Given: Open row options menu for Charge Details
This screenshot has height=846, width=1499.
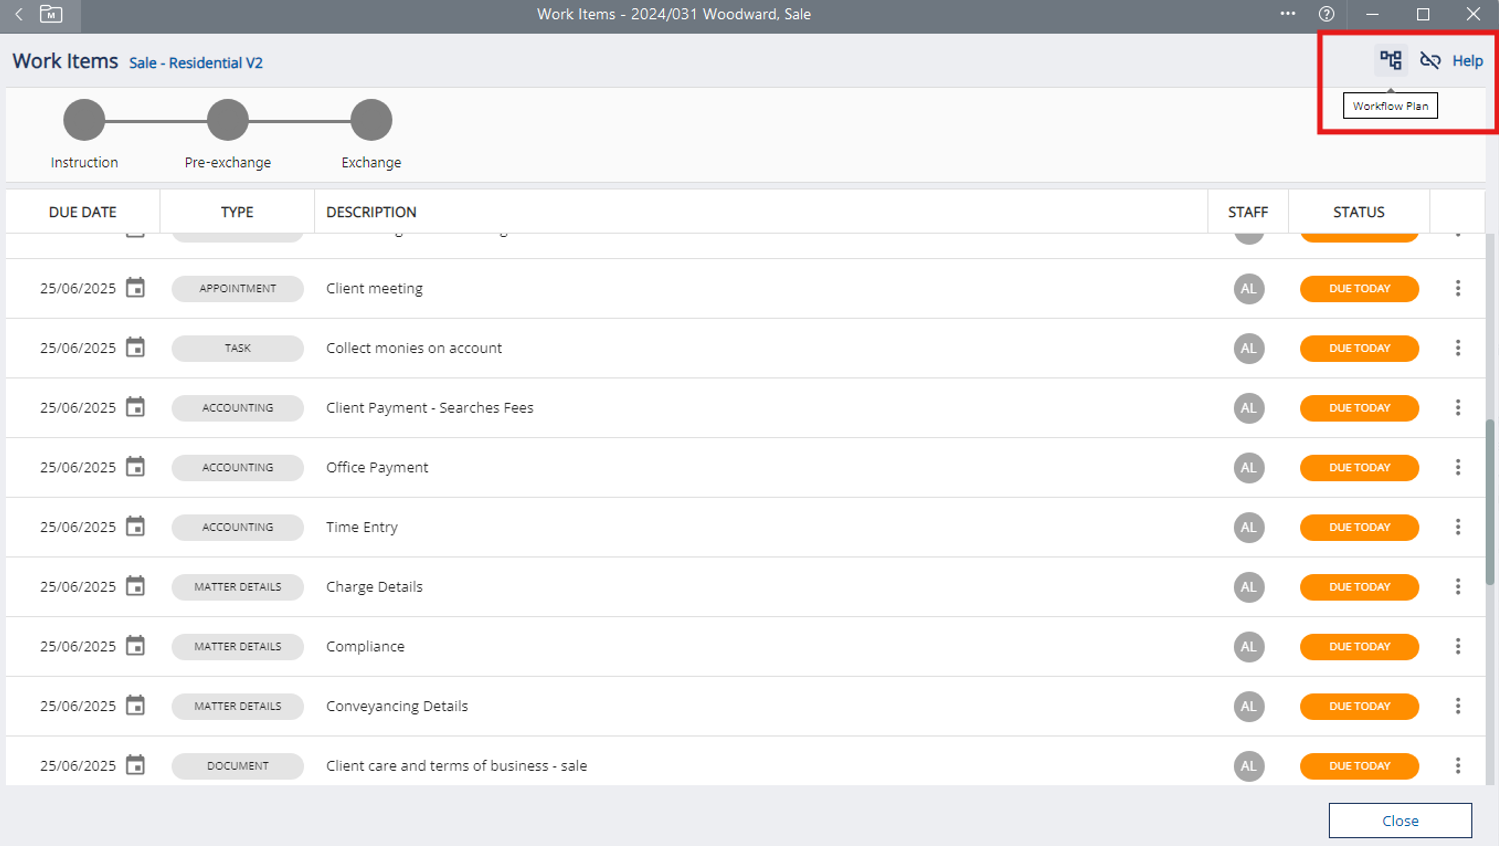Looking at the screenshot, I should [1457, 587].
